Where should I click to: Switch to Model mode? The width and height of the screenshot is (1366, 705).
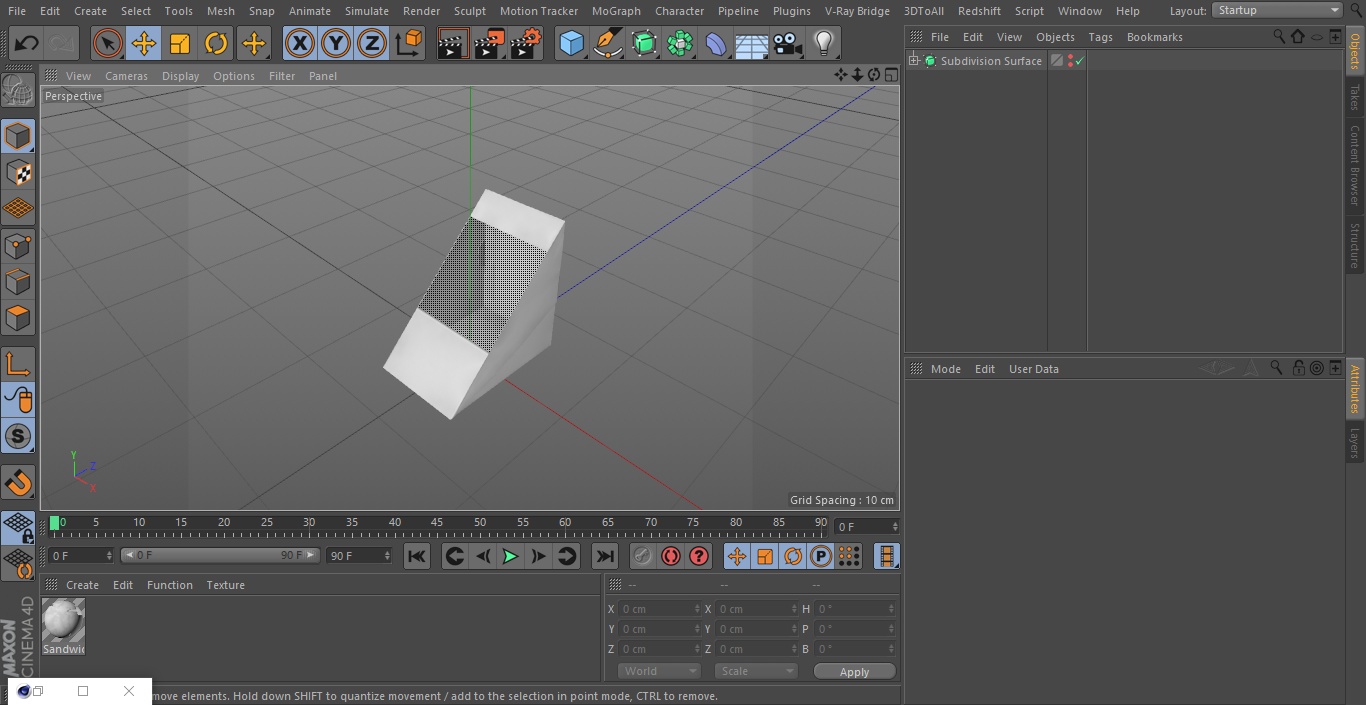pos(18,136)
